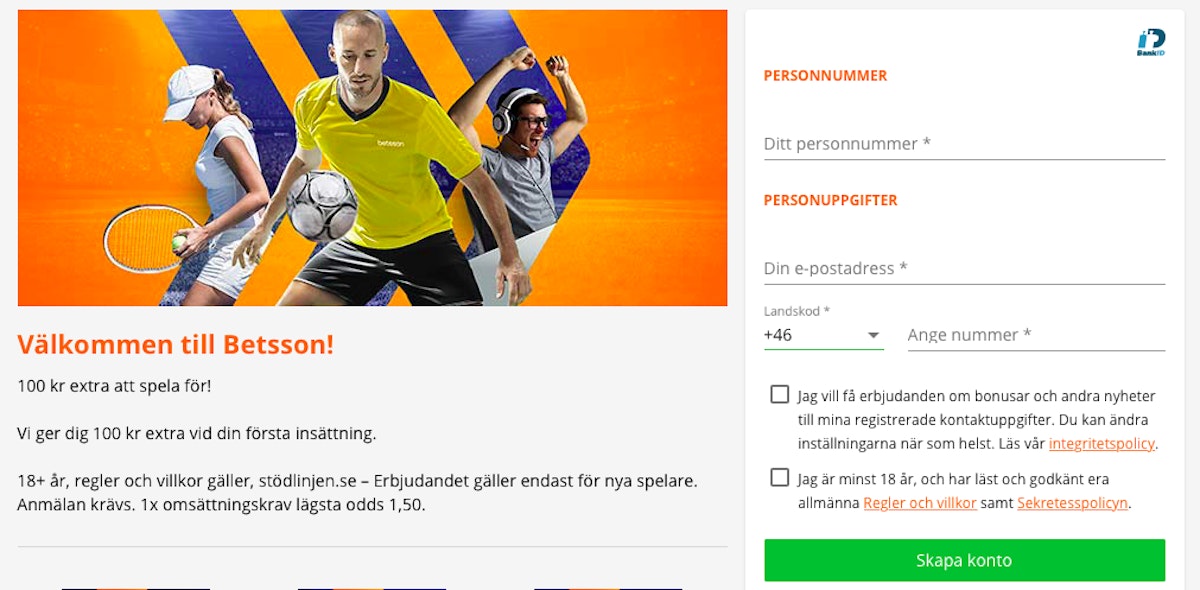Click the Betsson logo on the yellow jersey
Screen dimensions: 1200x590
(389, 143)
